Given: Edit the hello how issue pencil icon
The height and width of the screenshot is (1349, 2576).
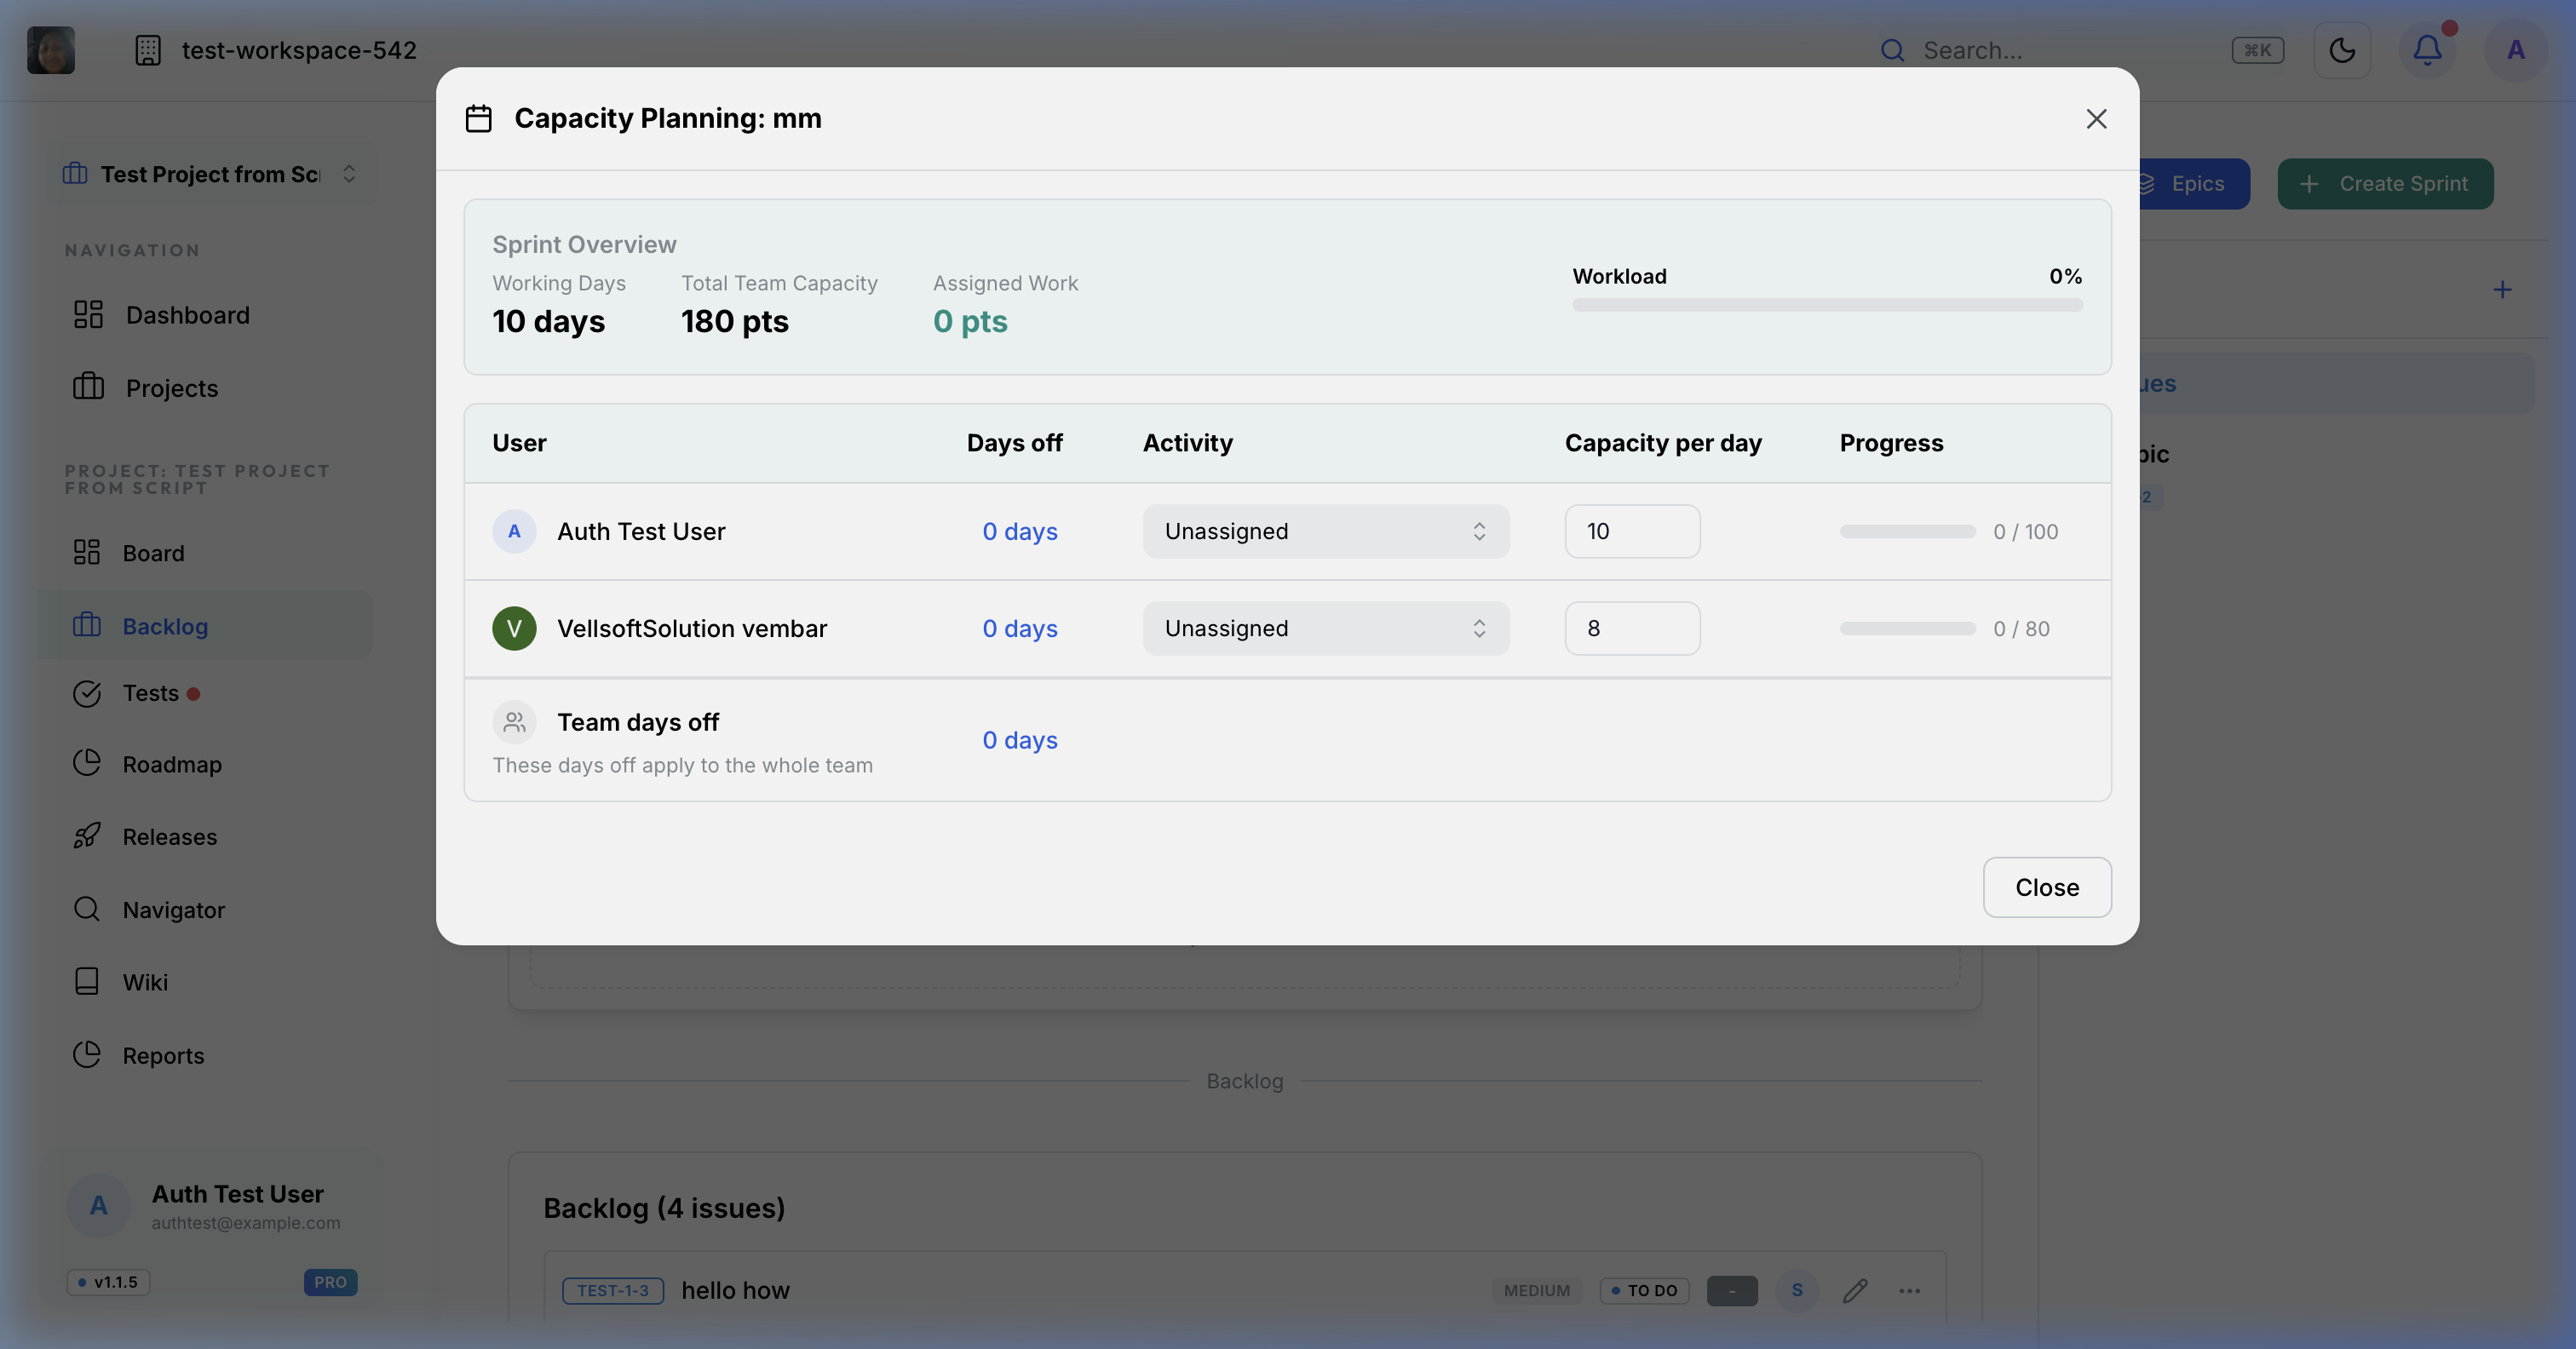Looking at the screenshot, I should click(1855, 1291).
